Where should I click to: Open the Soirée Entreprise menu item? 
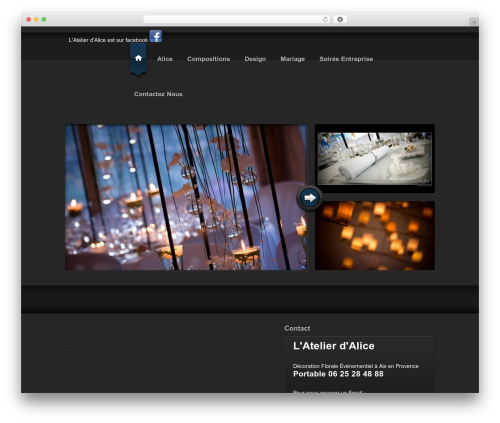click(x=346, y=59)
